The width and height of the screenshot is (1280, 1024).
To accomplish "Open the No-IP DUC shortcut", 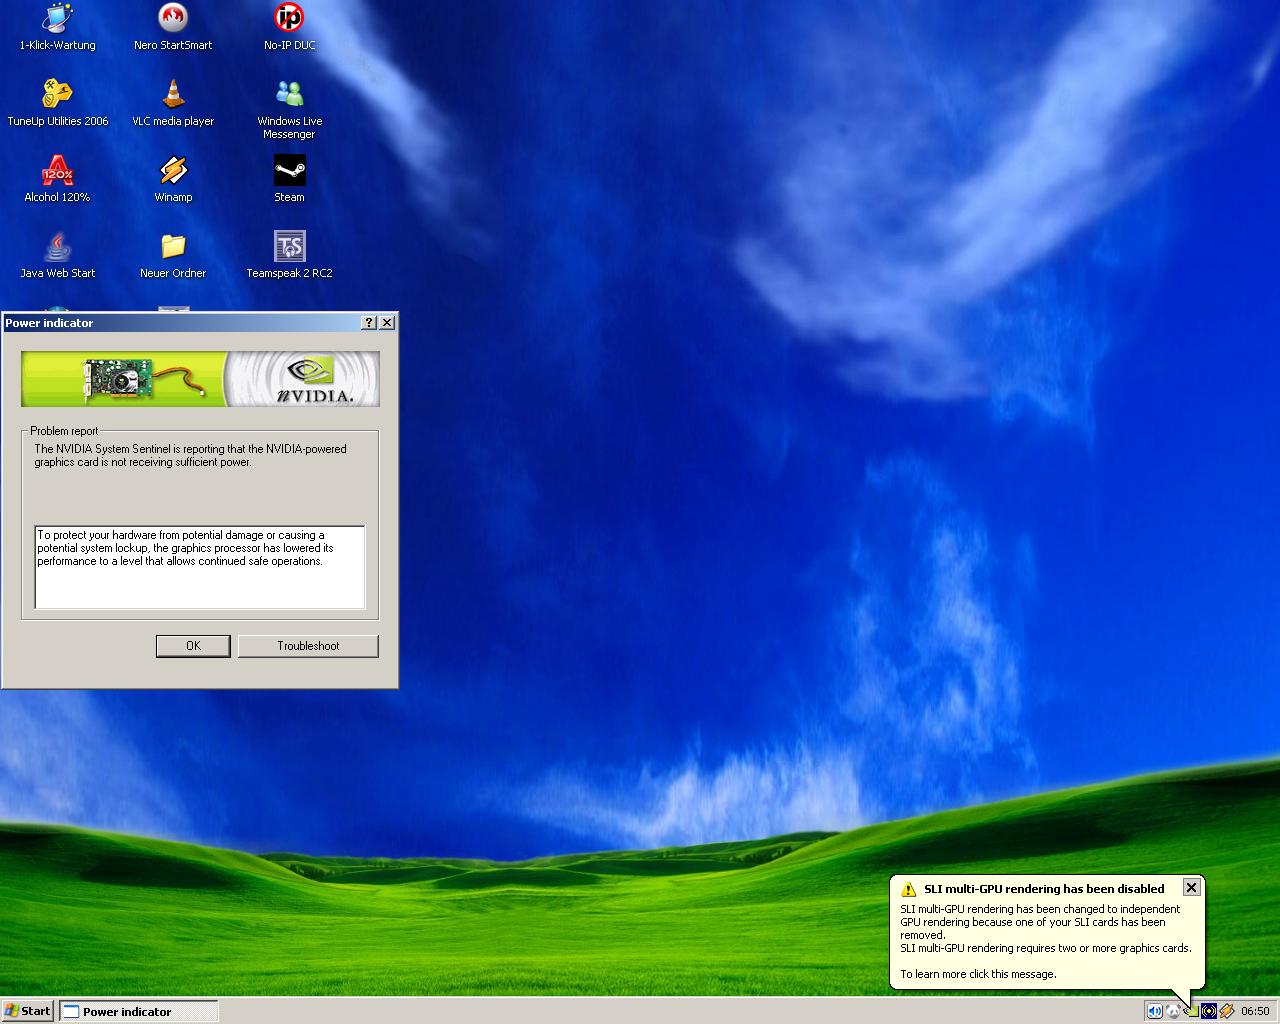I will 289,28.
